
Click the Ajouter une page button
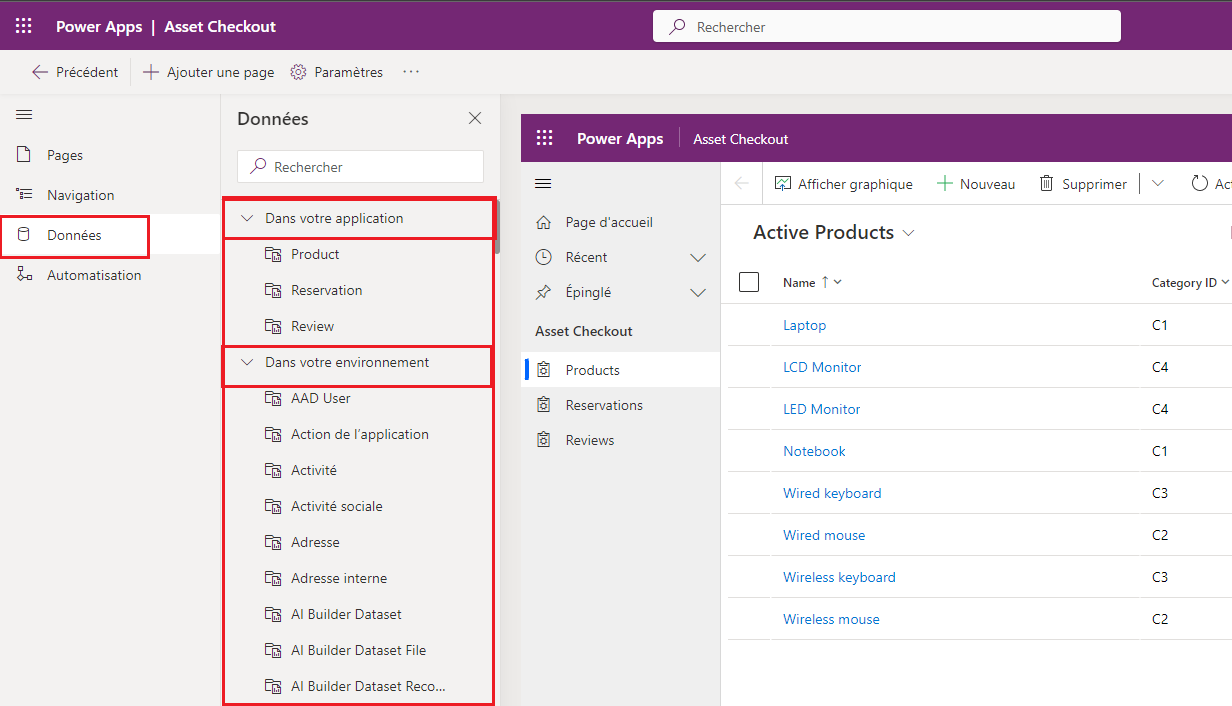click(208, 72)
